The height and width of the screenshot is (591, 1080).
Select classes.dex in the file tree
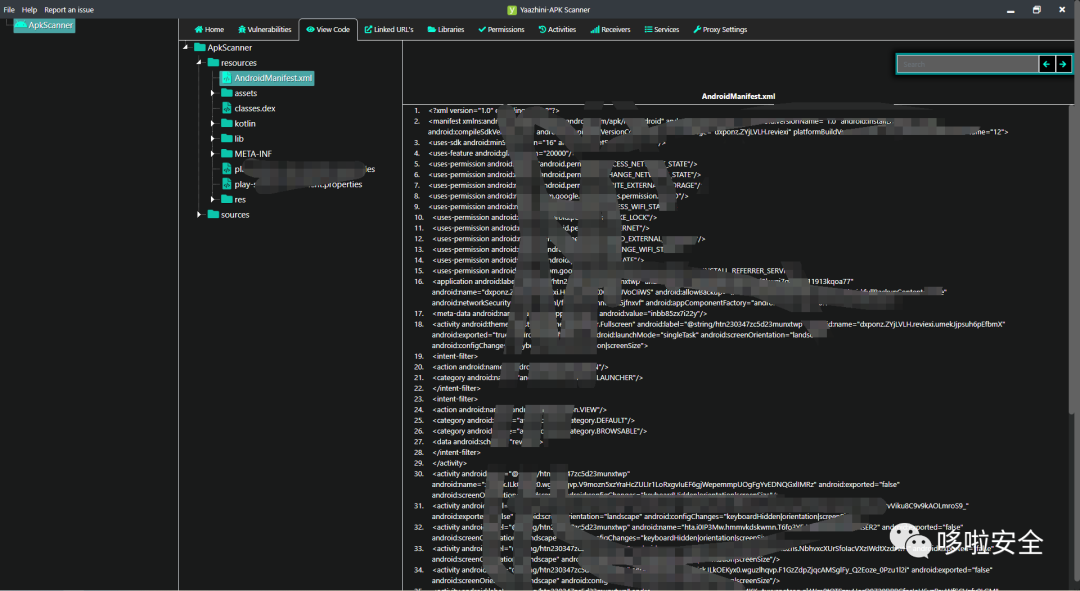(255, 108)
